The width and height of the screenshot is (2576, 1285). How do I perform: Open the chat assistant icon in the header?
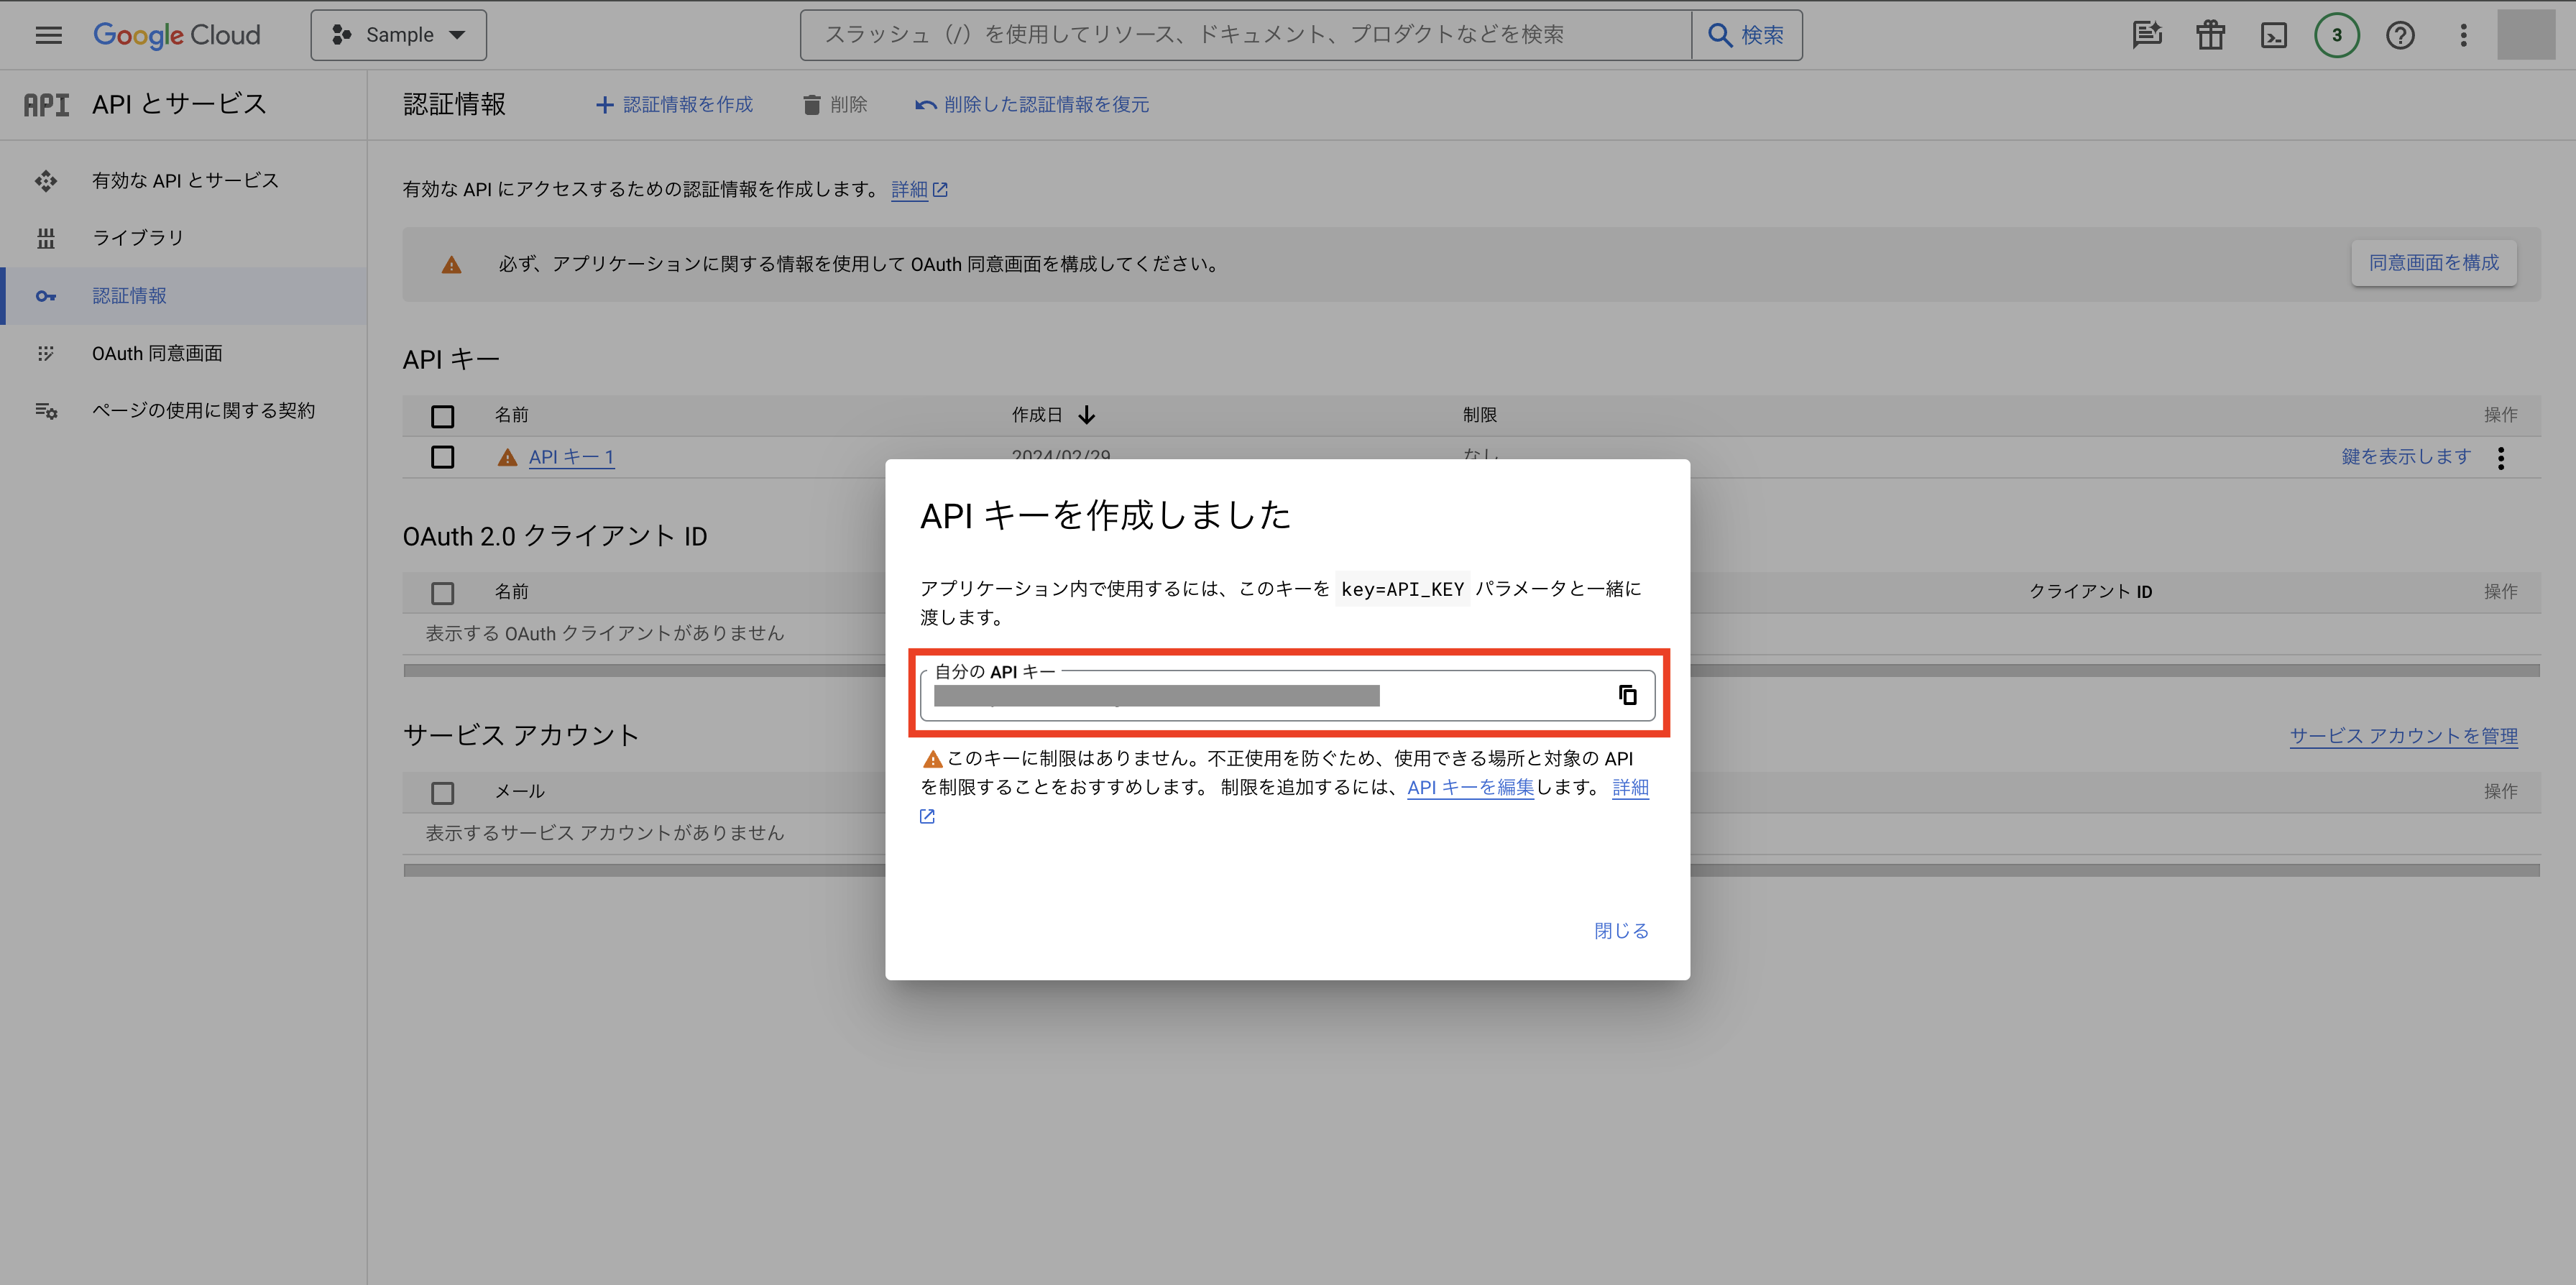2146,35
